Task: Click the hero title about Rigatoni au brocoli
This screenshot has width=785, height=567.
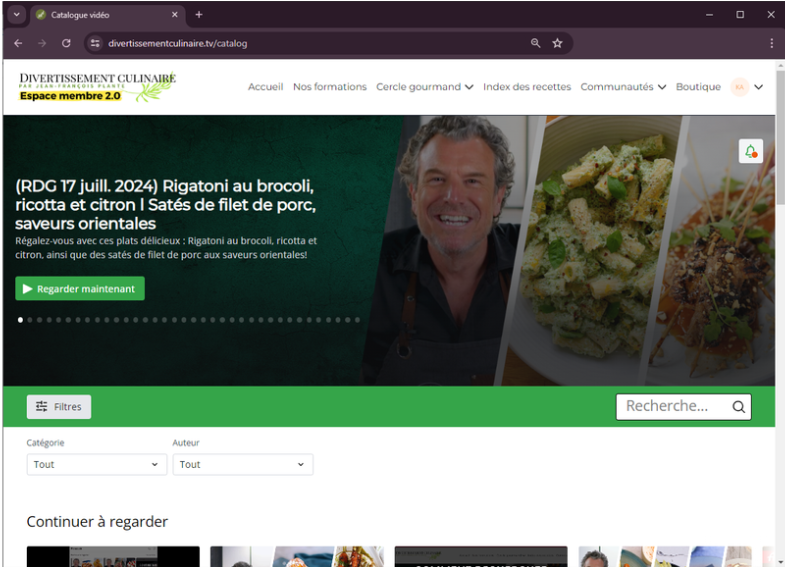Action: 165,205
